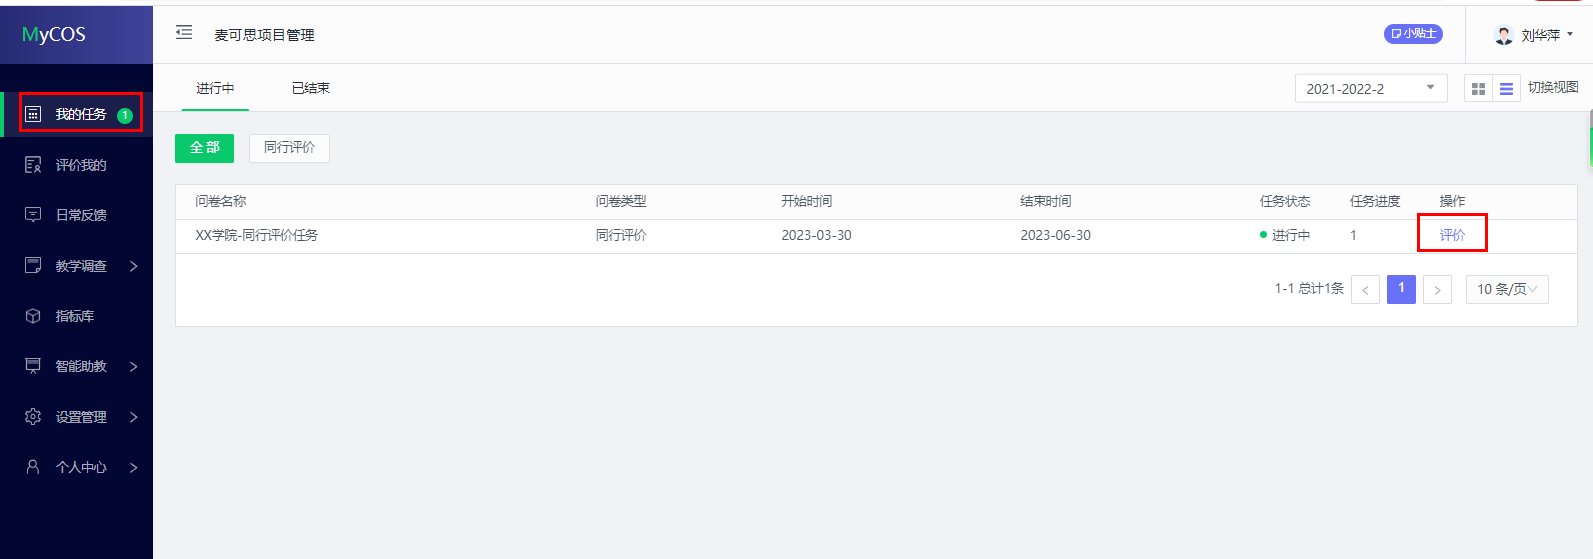Viewport: 1593px width, 559px height.
Task: Open 日常反馈 daily feedback page
Action: click(80, 215)
